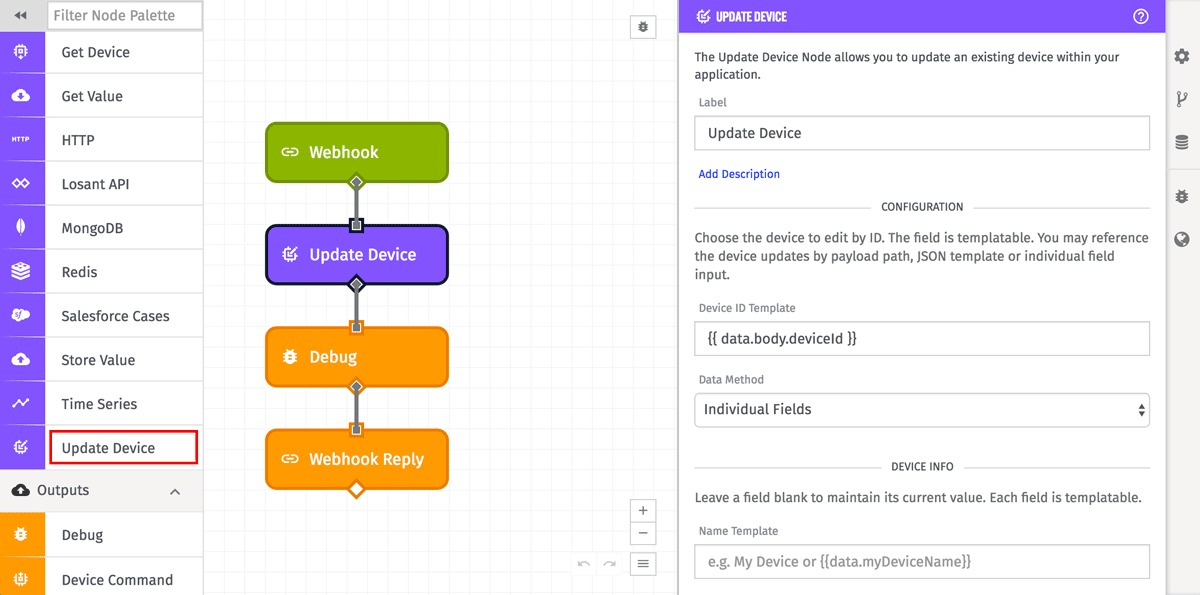1200x595 pixels.
Task: Click the MongoDB leaf icon
Action: [x=21, y=228]
